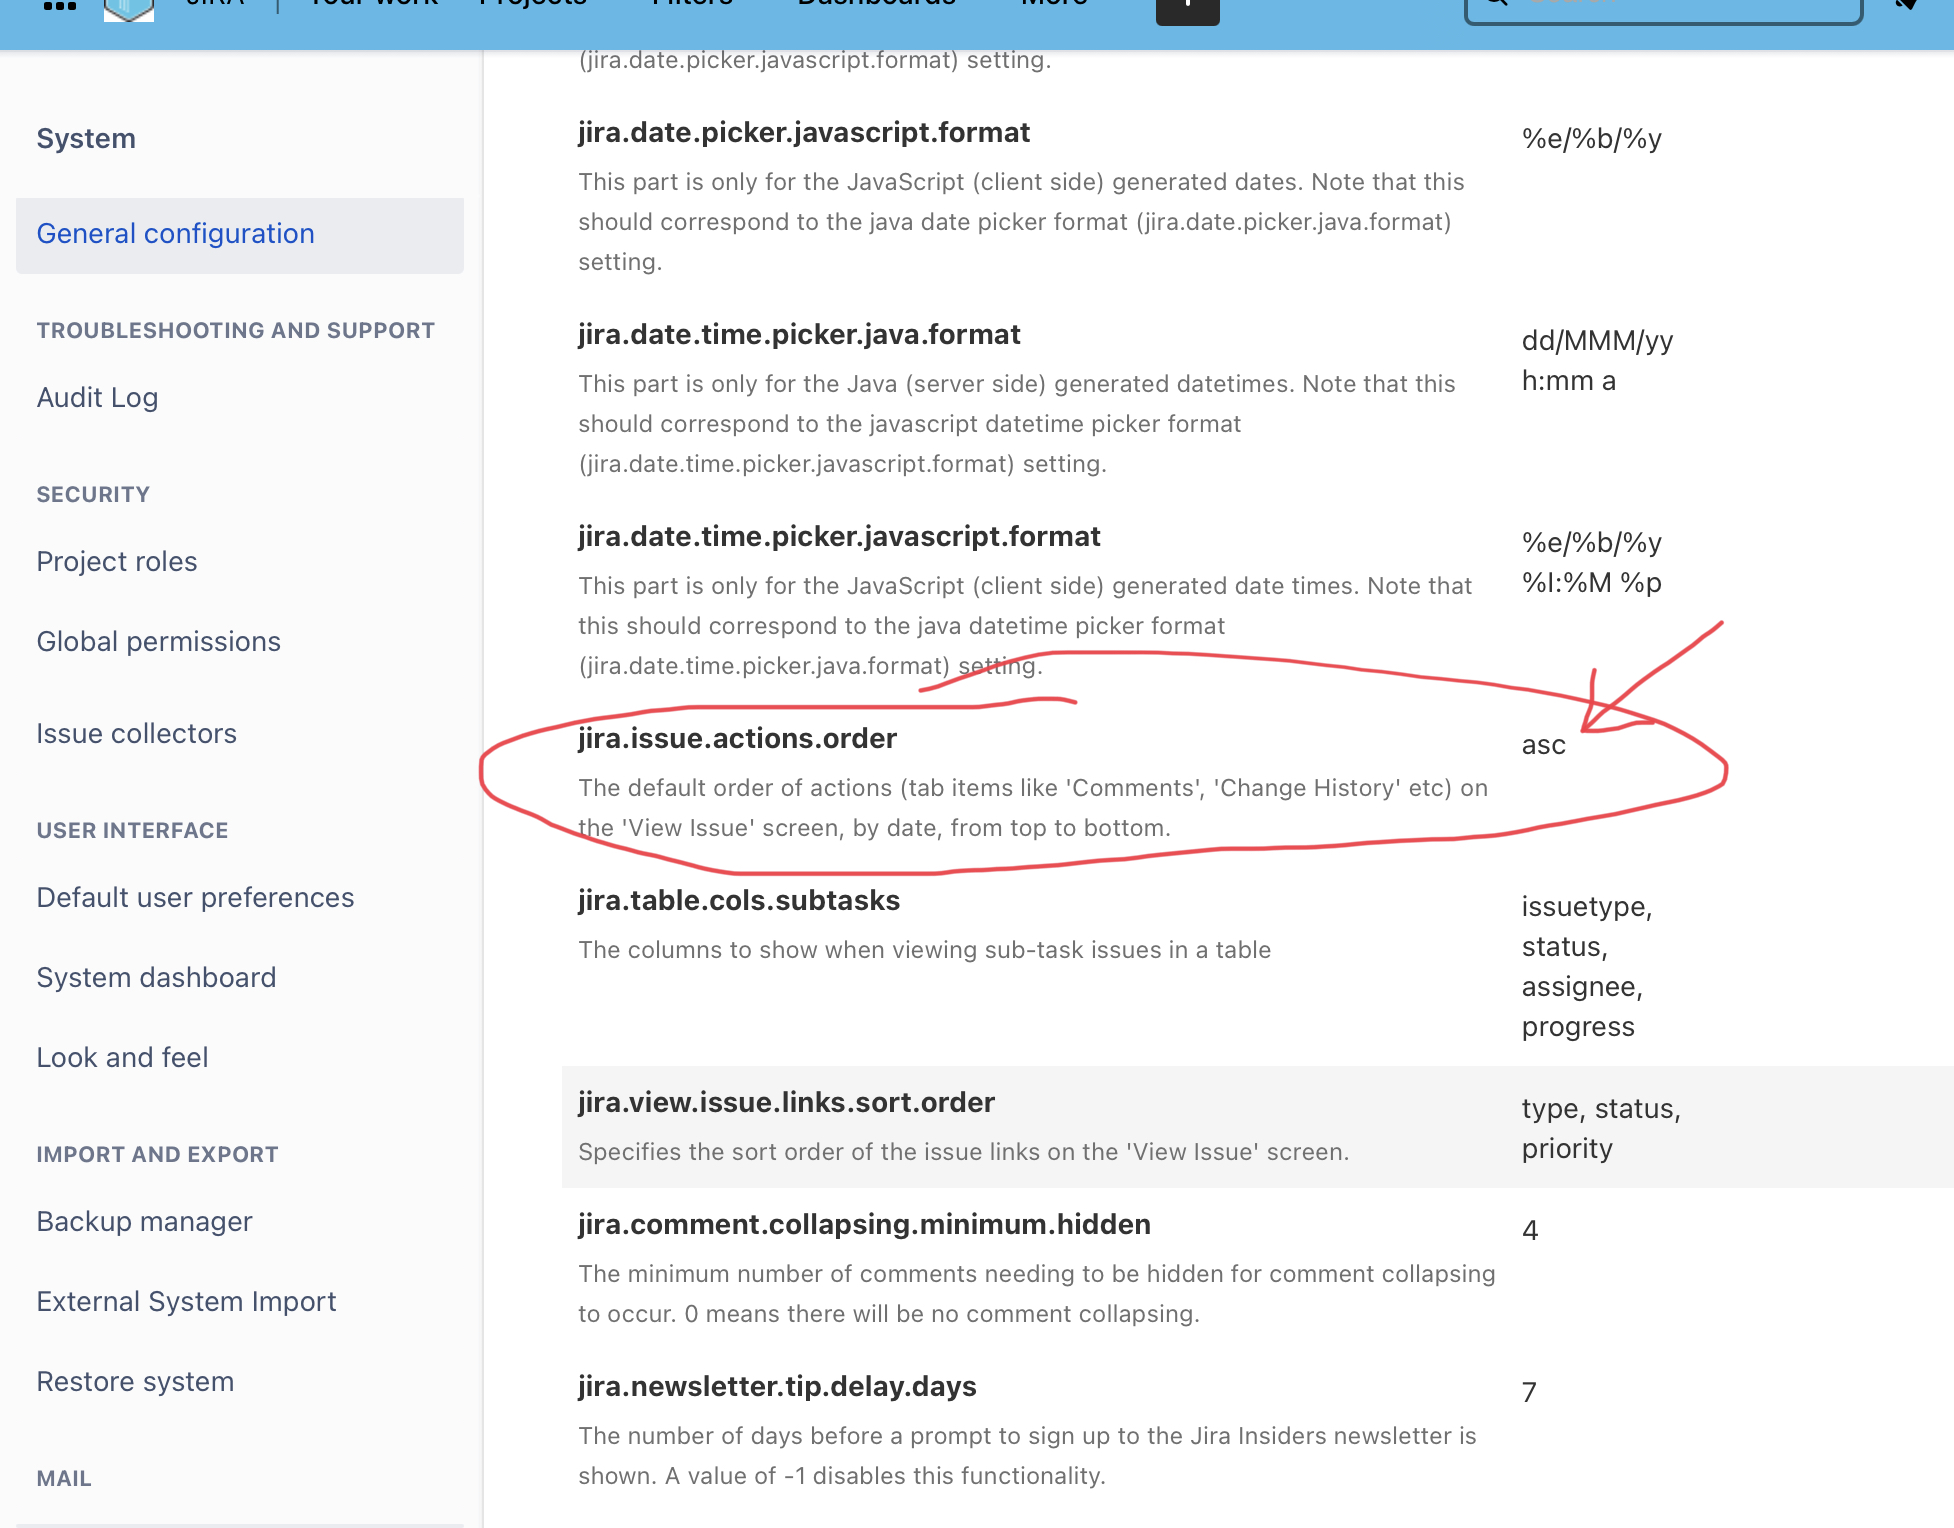
Task: Open General configuration in the sidebar
Action: tap(239, 234)
